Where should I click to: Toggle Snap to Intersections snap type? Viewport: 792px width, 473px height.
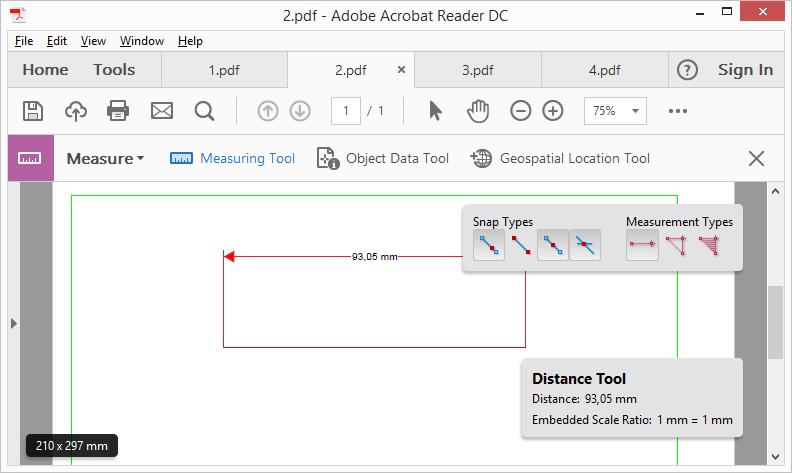click(585, 245)
